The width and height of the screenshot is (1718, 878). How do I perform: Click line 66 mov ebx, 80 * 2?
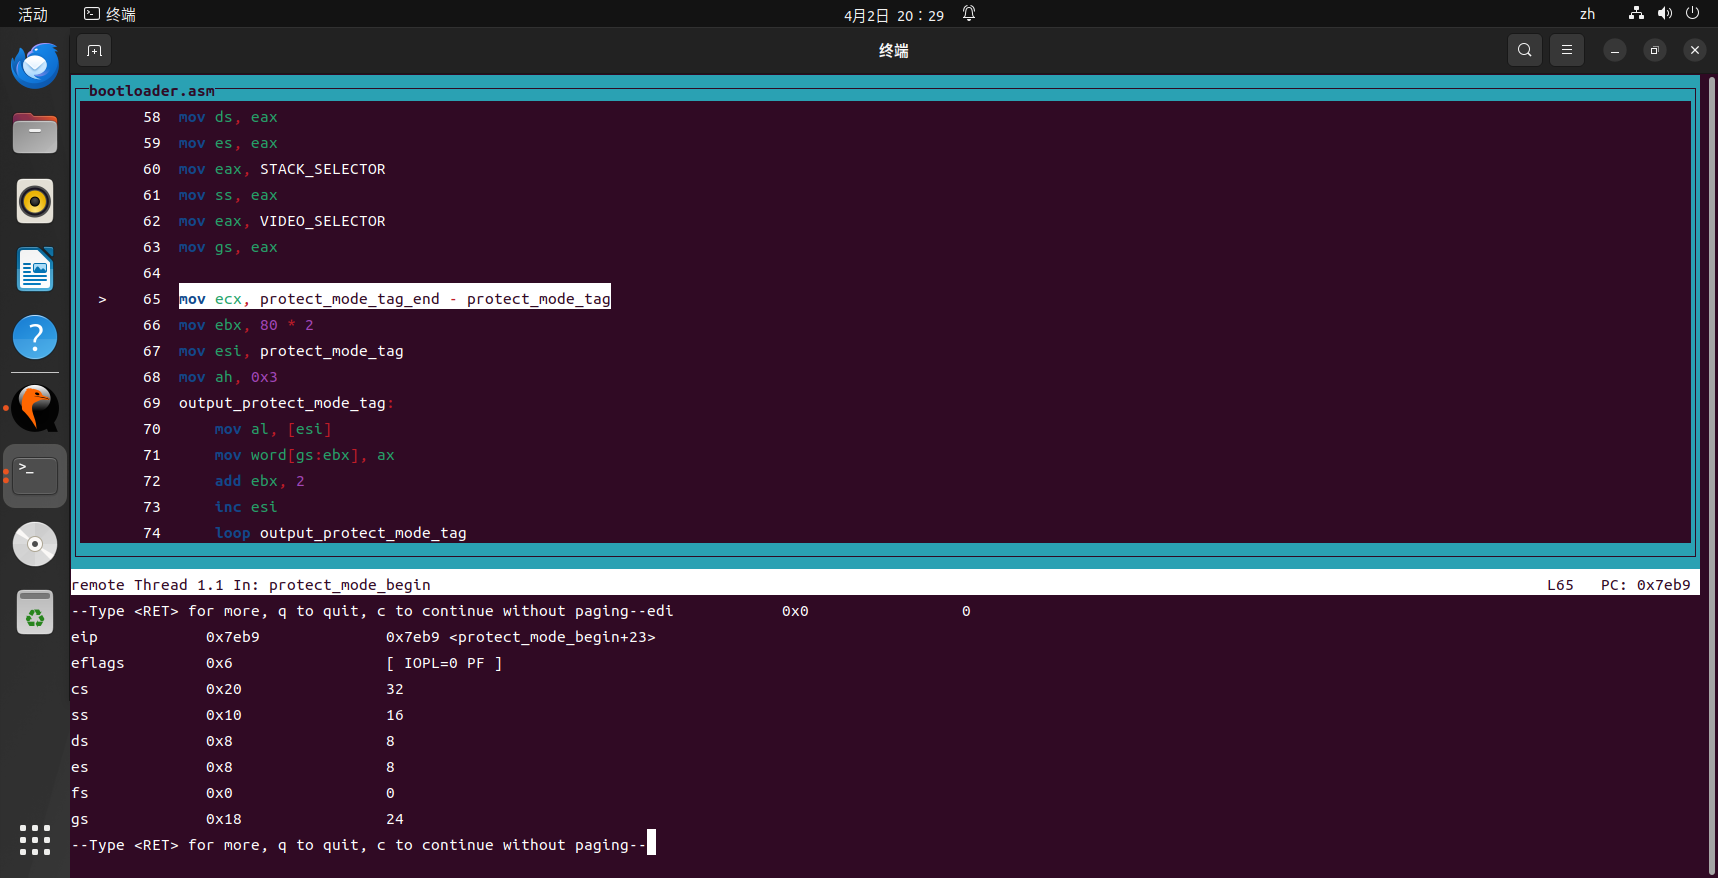pyautogui.click(x=246, y=325)
